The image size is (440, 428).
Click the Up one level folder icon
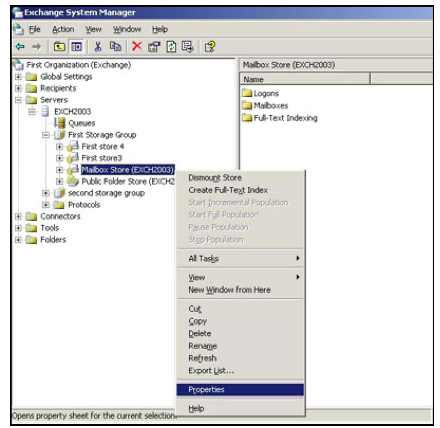[59, 47]
